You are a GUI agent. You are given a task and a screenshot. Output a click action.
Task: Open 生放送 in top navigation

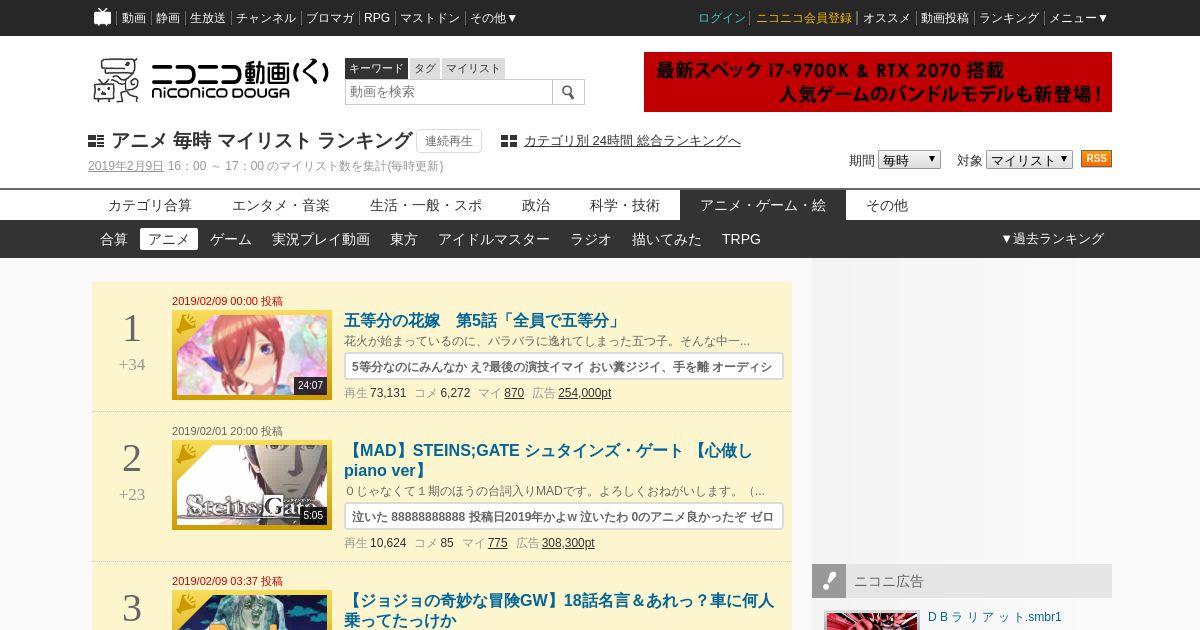[x=208, y=18]
